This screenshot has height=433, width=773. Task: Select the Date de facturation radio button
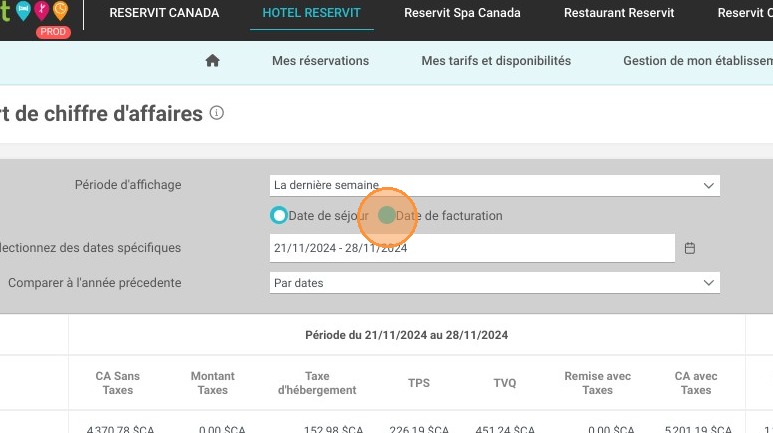[386, 216]
